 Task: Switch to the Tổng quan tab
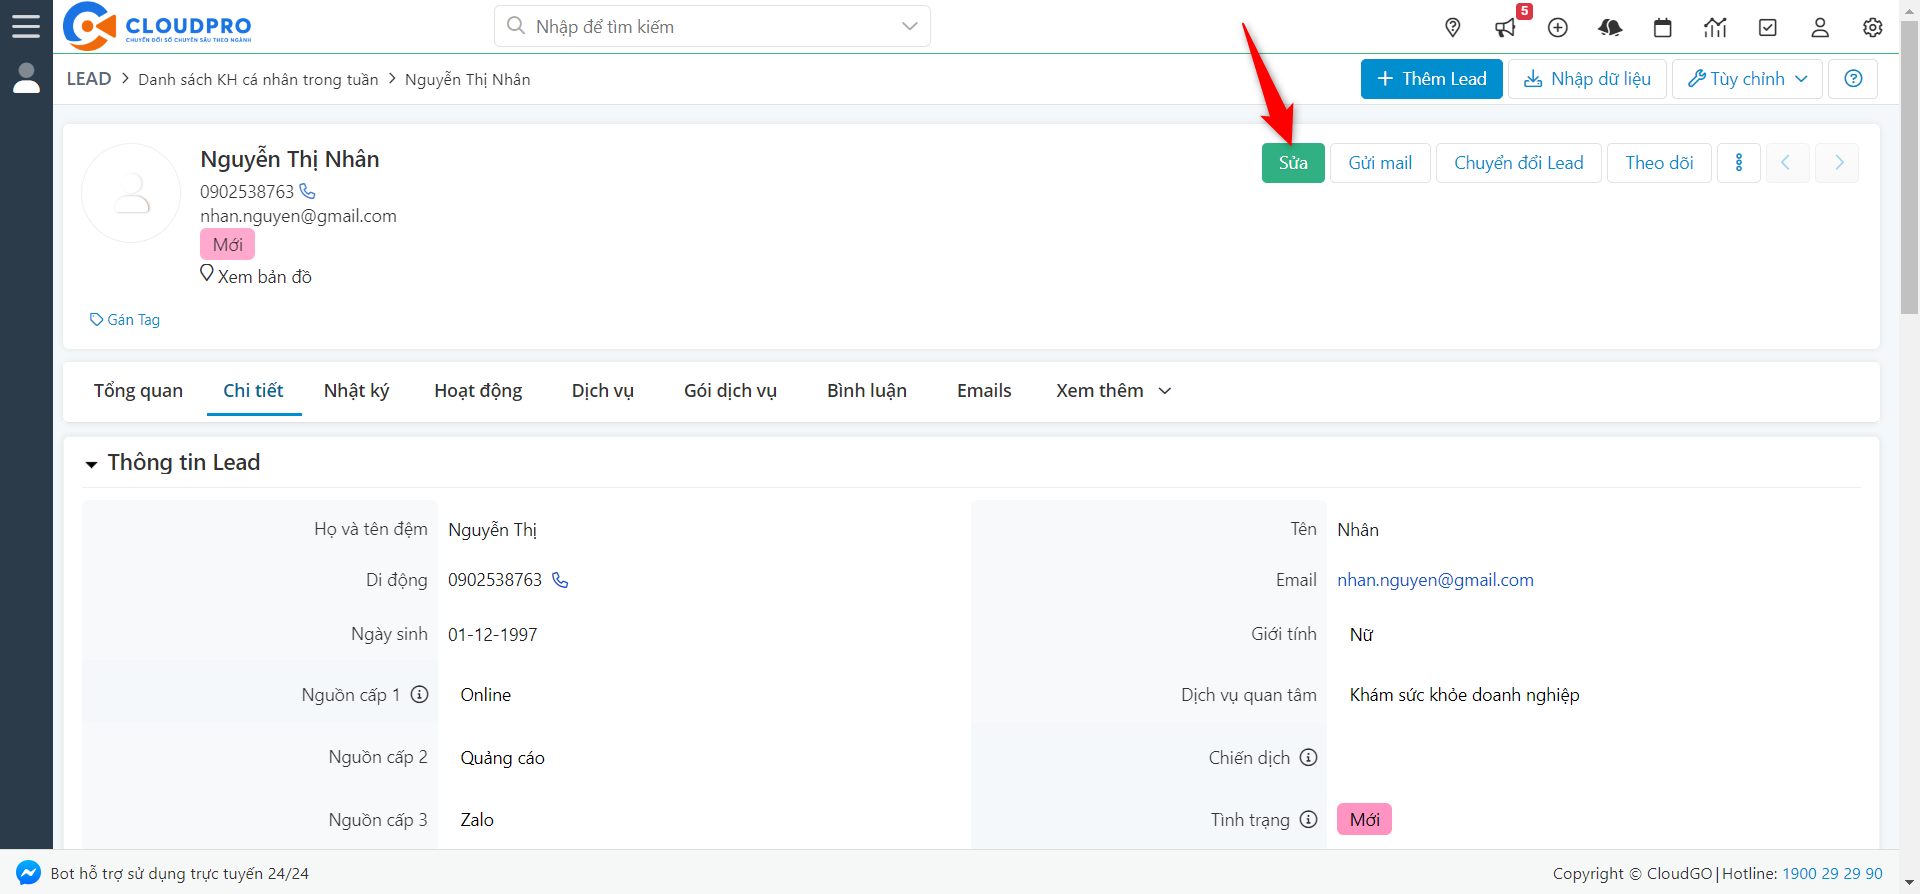pos(138,391)
